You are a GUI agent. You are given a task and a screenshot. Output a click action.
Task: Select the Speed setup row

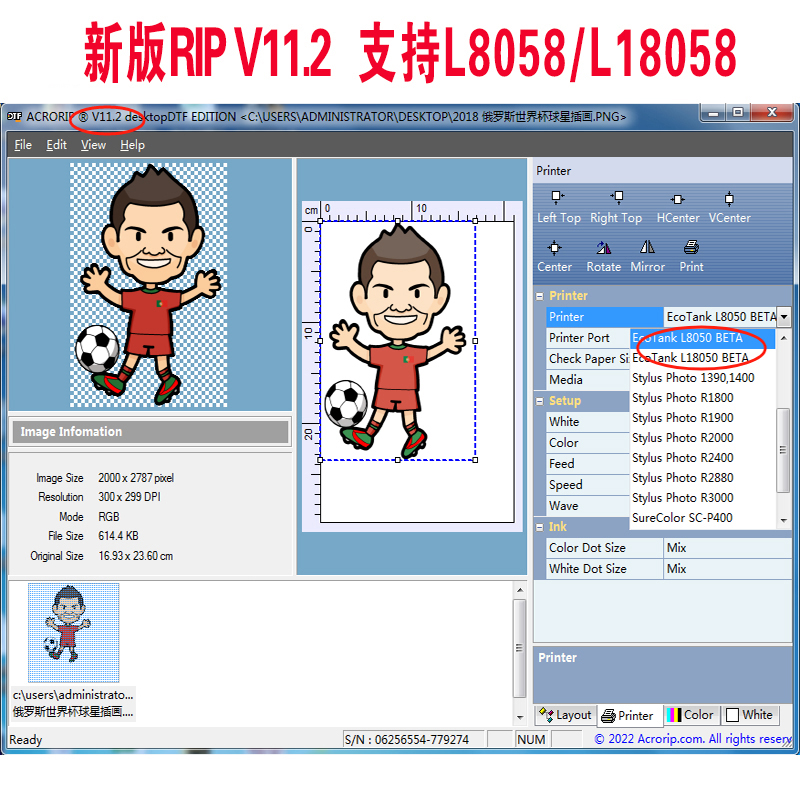coord(588,485)
